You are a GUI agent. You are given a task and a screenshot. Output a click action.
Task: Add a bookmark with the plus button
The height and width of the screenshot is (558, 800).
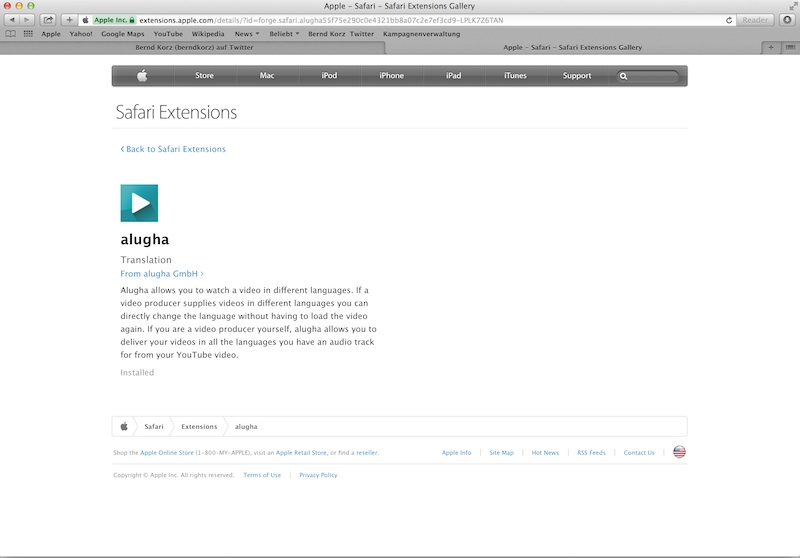point(69,20)
